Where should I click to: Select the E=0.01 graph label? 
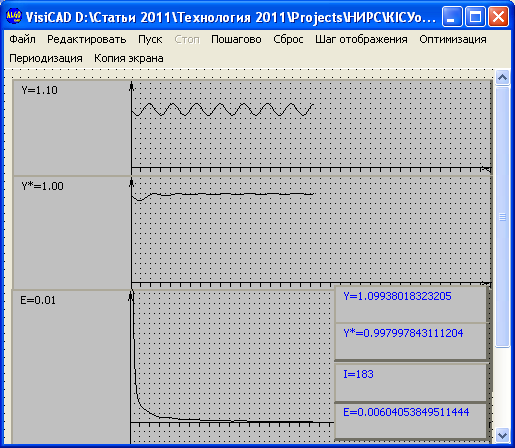(x=38, y=300)
